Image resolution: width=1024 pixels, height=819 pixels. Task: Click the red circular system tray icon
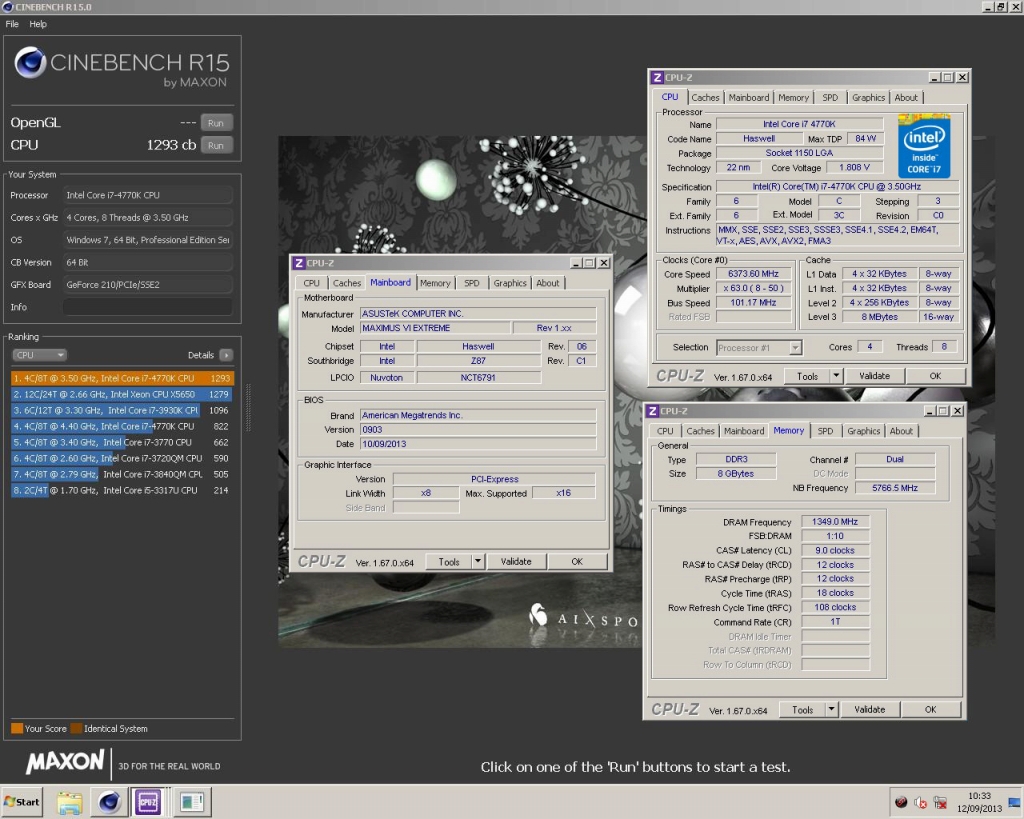900,801
